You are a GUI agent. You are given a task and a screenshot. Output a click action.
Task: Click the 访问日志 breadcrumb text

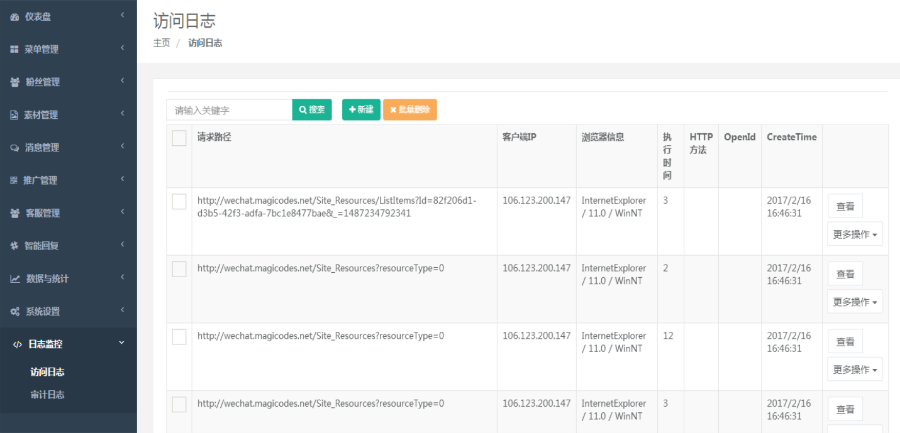[205, 42]
